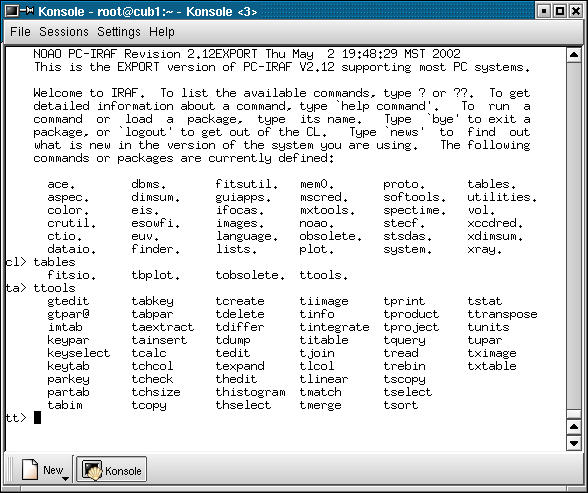Image resolution: width=588 pixels, height=493 pixels.
Task: Minimize the Konsole window
Action: (544, 11)
